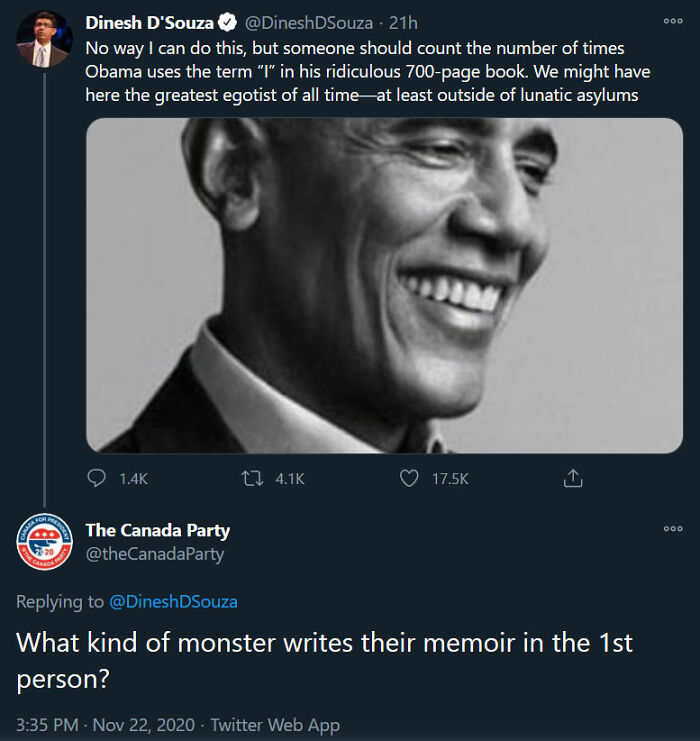
Task: Open the 21h tweet timestamp
Action: pyautogui.click(x=404, y=22)
